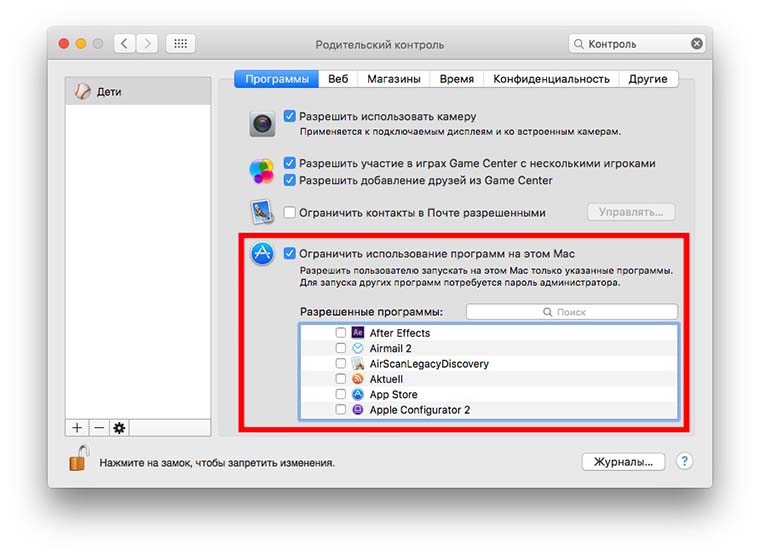This screenshot has height=556, width=760.
Task: Open Журналы… logs button
Action: (623, 461)
